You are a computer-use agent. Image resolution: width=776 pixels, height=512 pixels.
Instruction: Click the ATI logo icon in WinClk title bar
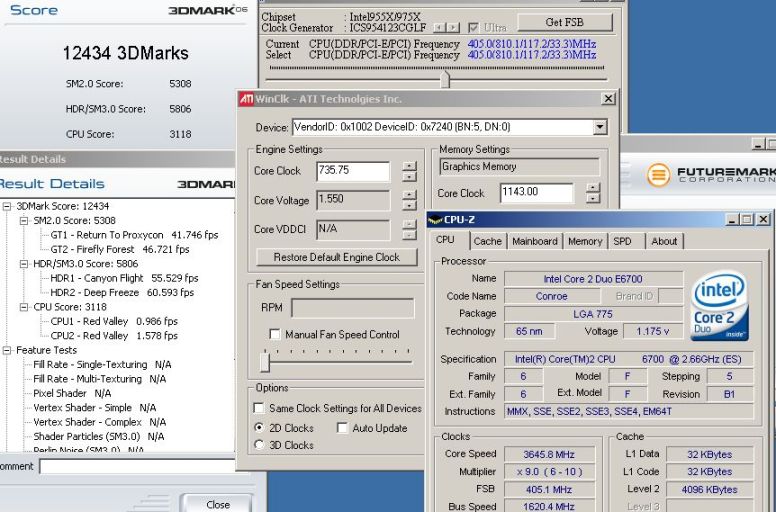(x=246, y=99)
